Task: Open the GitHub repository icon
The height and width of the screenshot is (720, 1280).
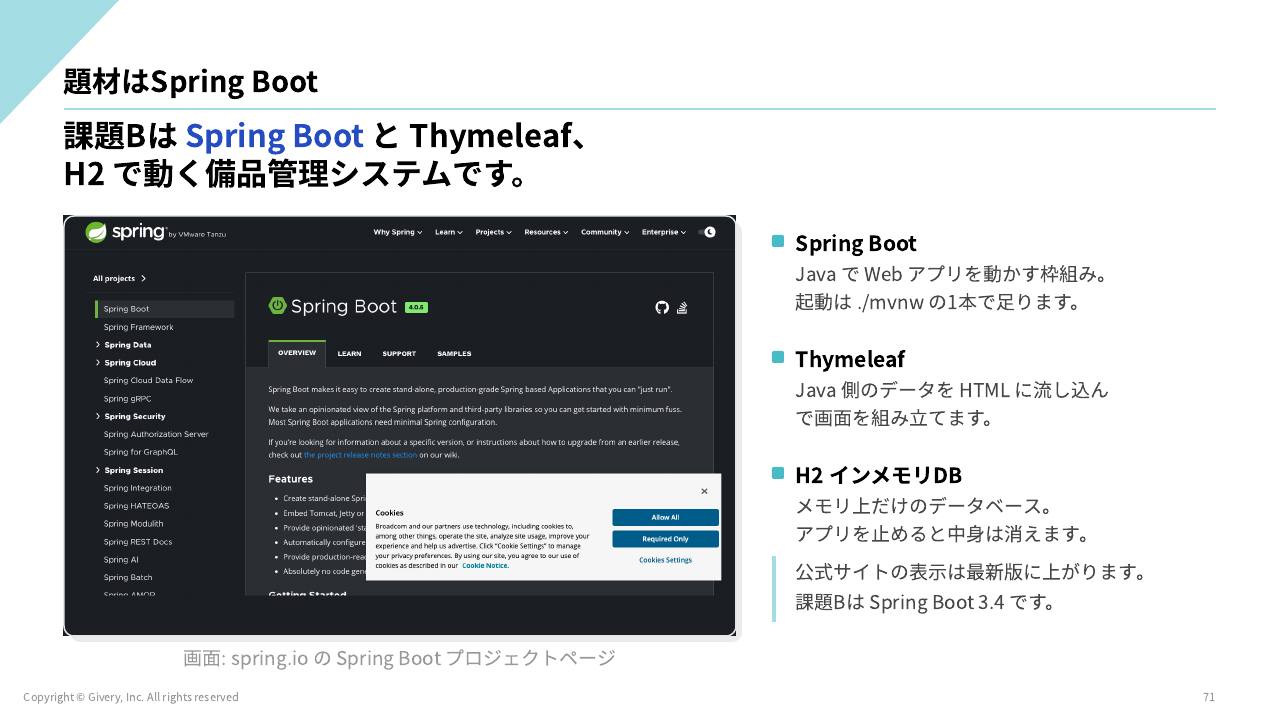Action: [x=661, y=307]
